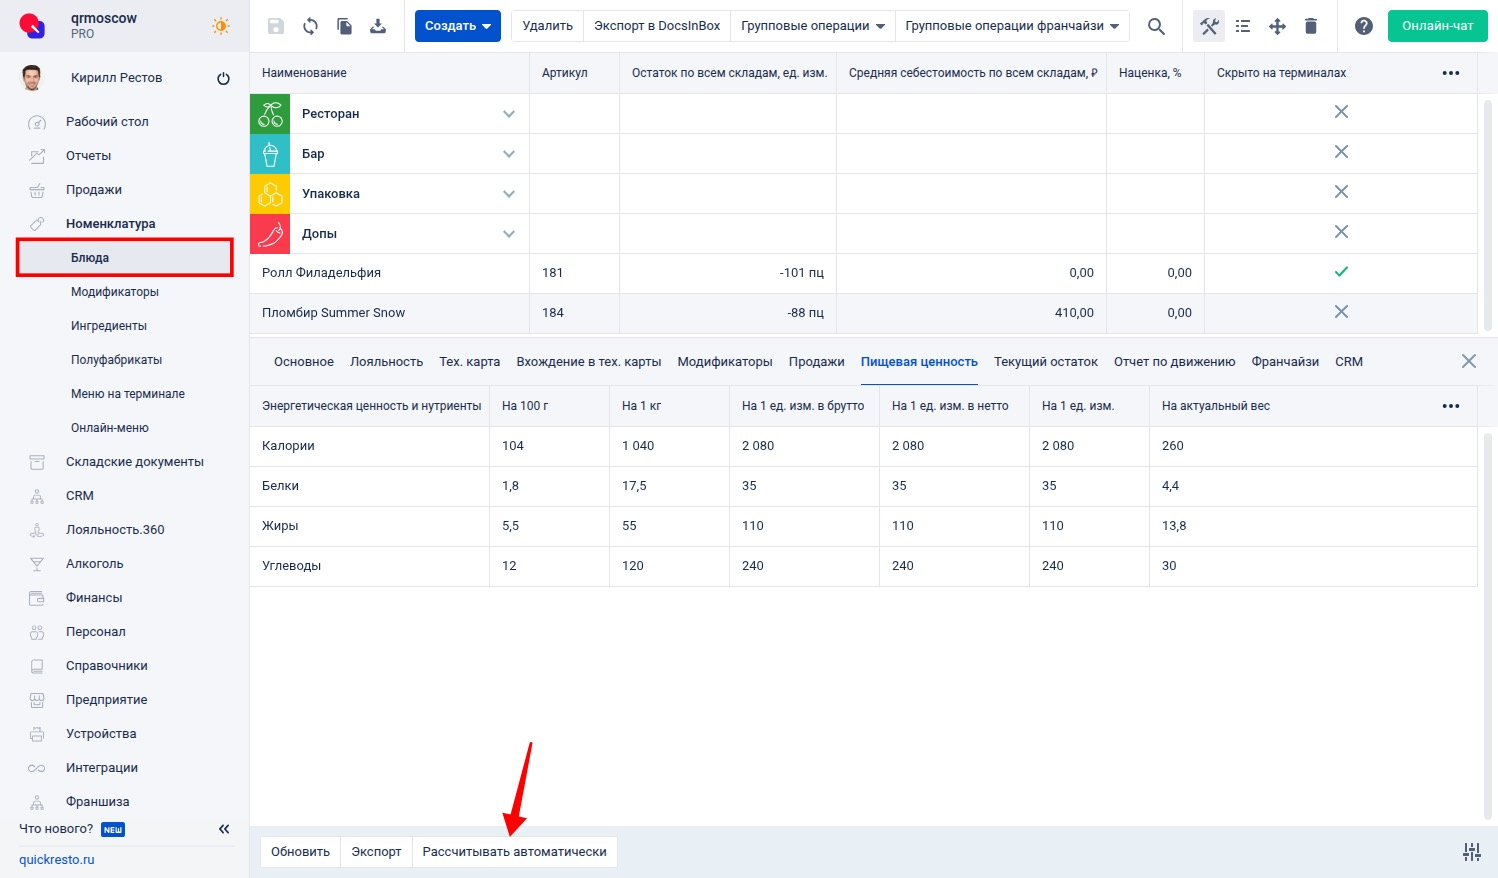Toggle the sun theme switch icon
The image size is (1498, 878).
[x=221, y=26]
